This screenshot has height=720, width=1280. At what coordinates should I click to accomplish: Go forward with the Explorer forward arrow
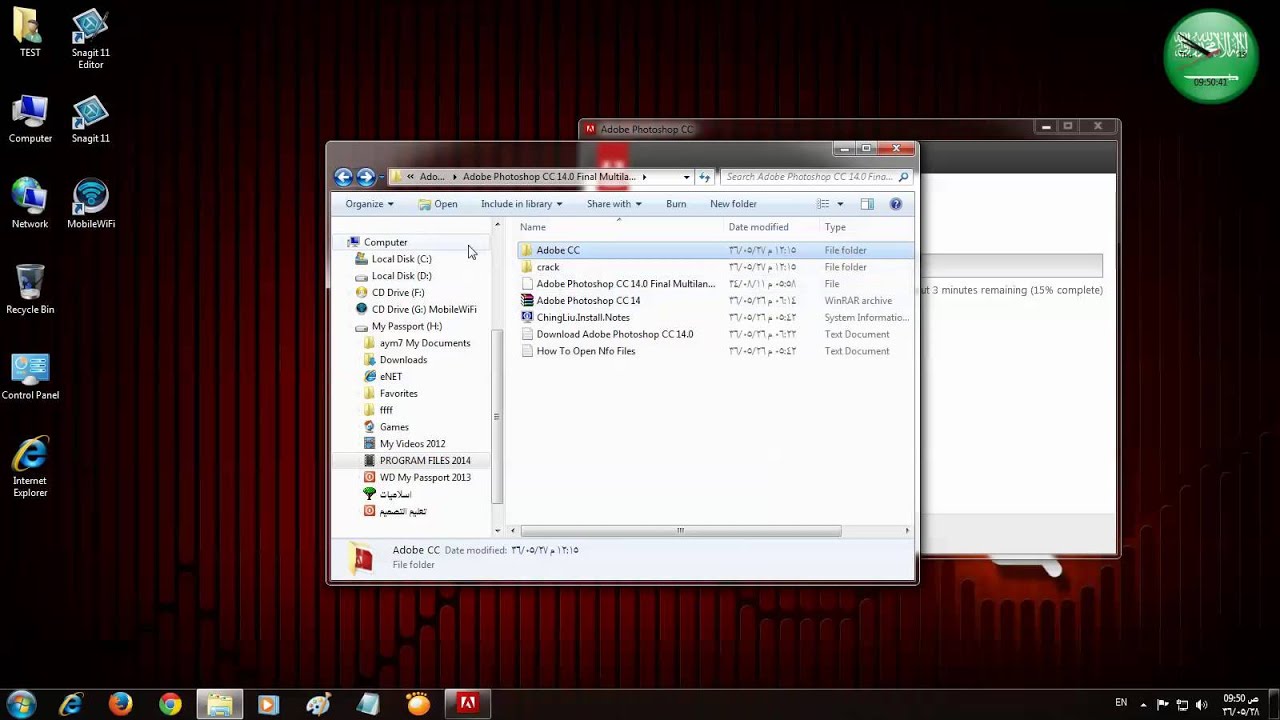(x=366, y=177)
